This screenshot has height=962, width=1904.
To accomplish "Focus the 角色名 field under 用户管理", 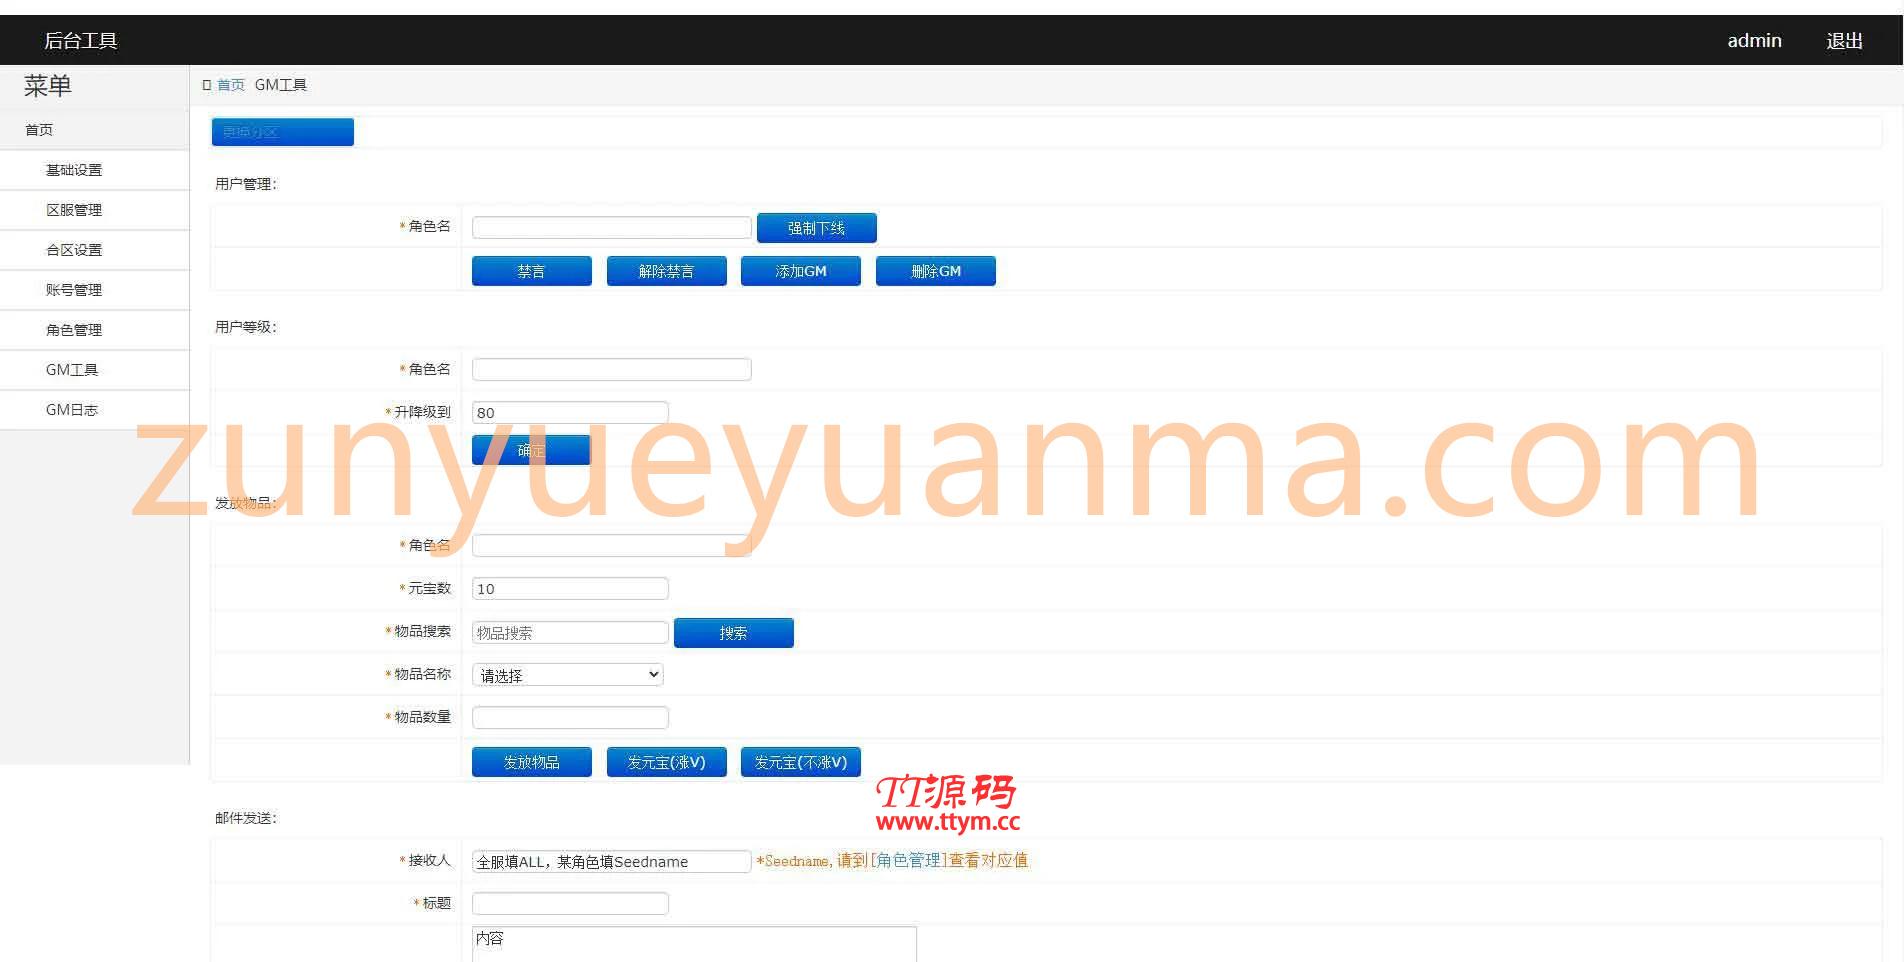I will [612, 227].
